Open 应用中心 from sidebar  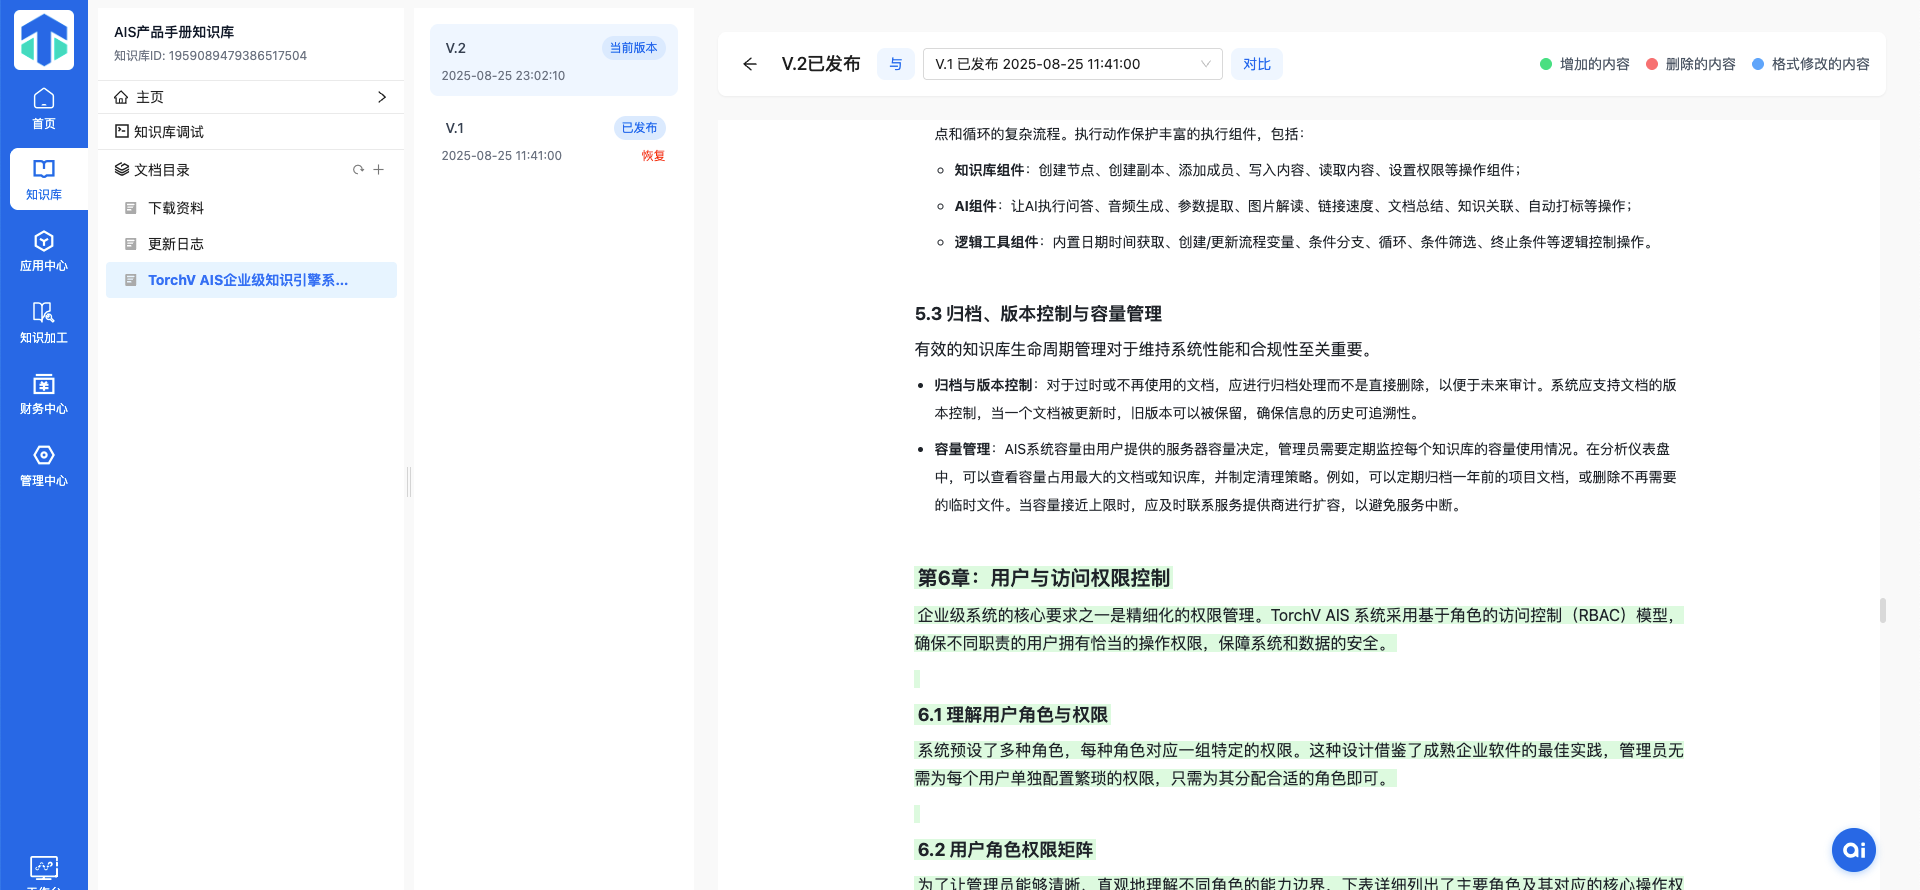point(44,251)
